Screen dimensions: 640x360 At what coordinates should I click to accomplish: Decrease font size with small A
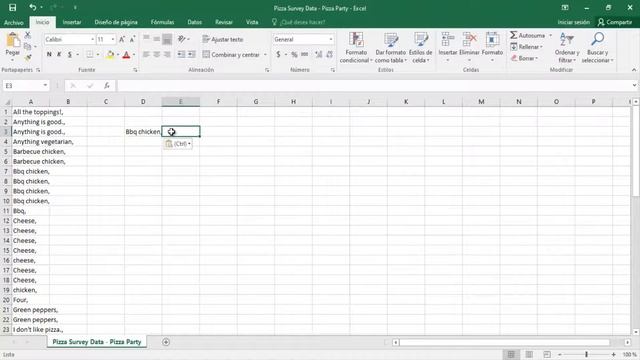(x=132, y=39)
